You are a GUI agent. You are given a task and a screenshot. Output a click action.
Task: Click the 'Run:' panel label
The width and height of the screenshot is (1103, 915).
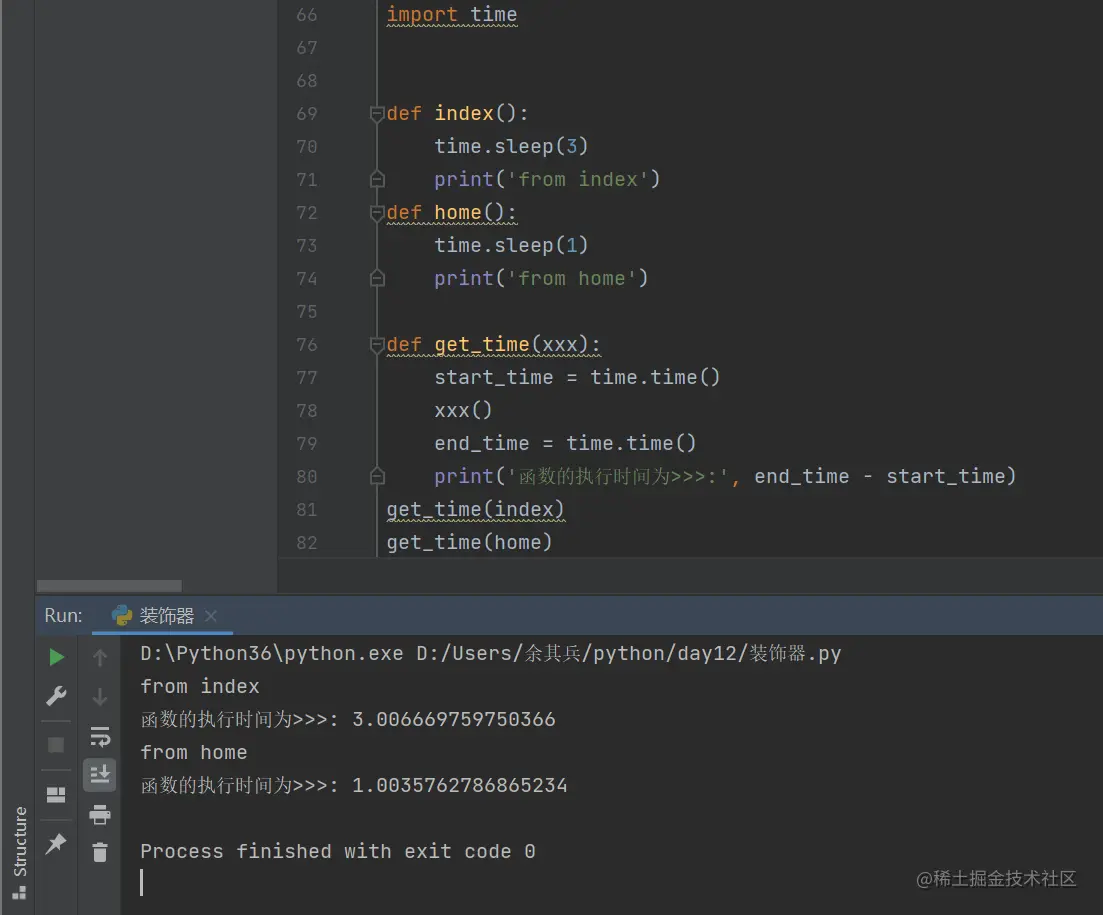tap(63, 615)
